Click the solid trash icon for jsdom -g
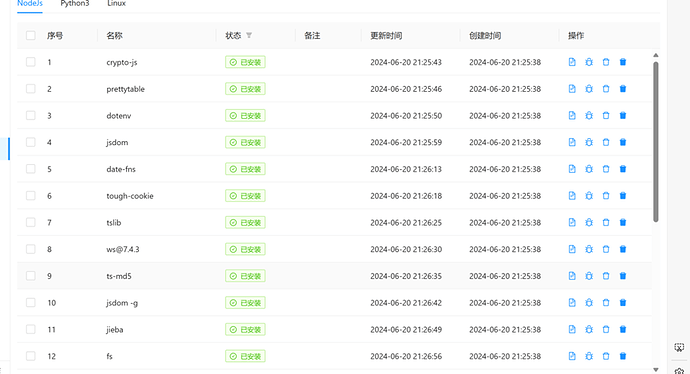This screenshot has width=690, height=374. click(623, 303)
